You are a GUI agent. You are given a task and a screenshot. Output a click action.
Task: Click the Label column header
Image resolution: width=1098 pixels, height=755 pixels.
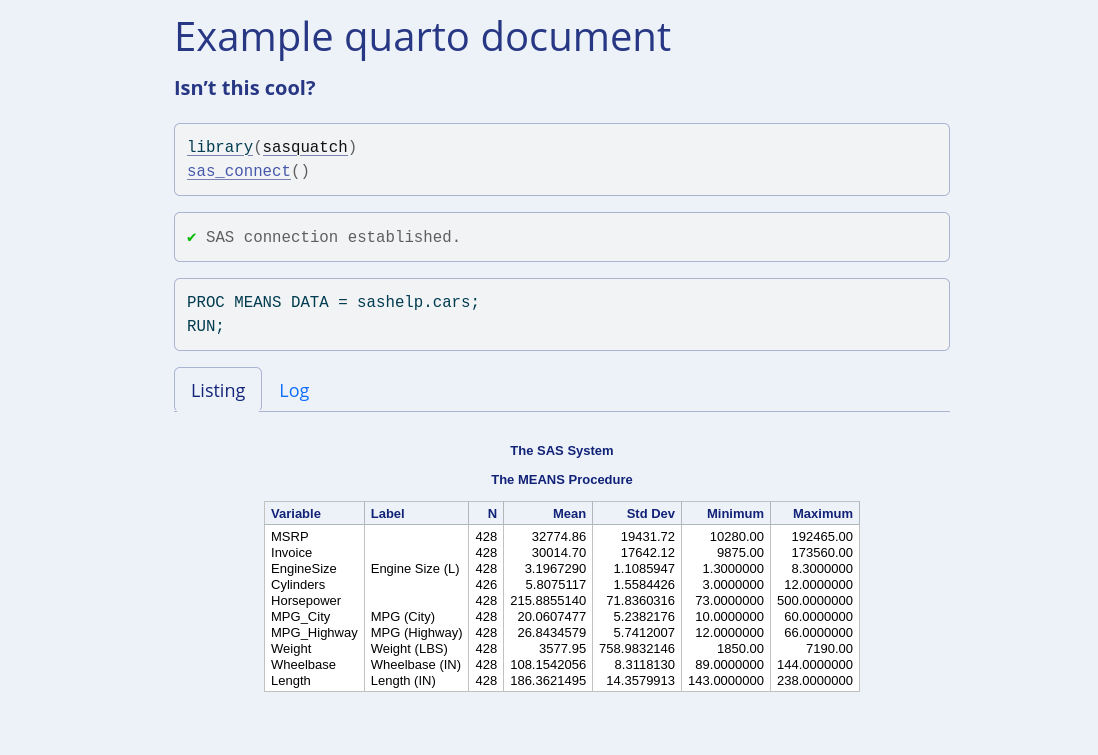[388, 513]
